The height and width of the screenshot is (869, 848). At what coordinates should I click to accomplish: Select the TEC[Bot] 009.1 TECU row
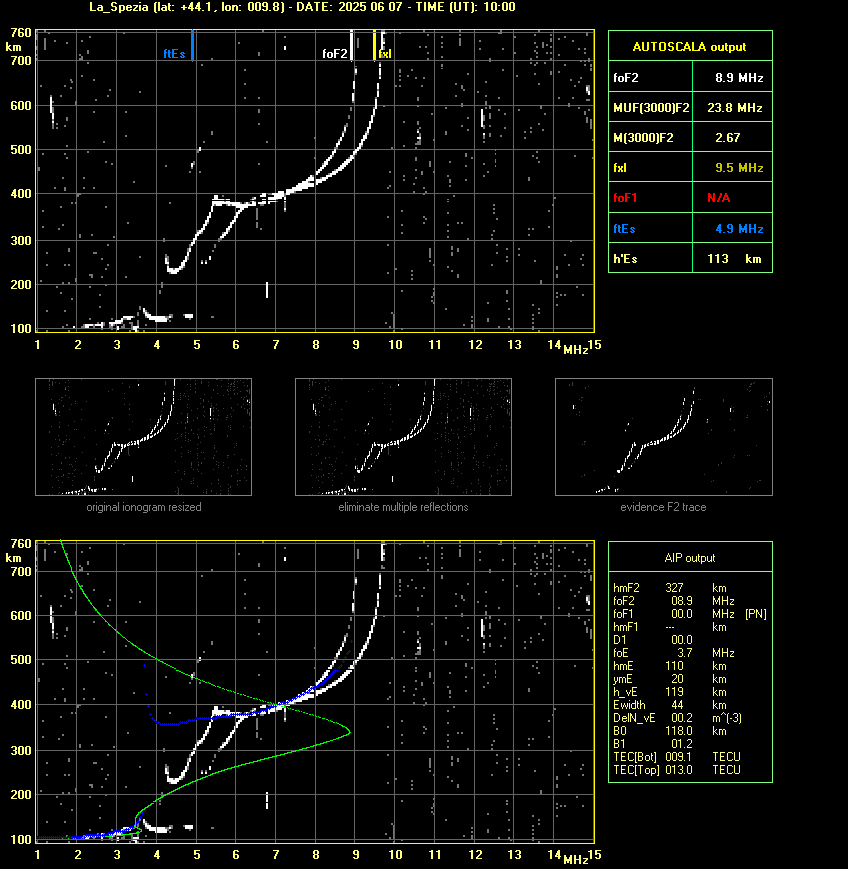tap(677, 757)
